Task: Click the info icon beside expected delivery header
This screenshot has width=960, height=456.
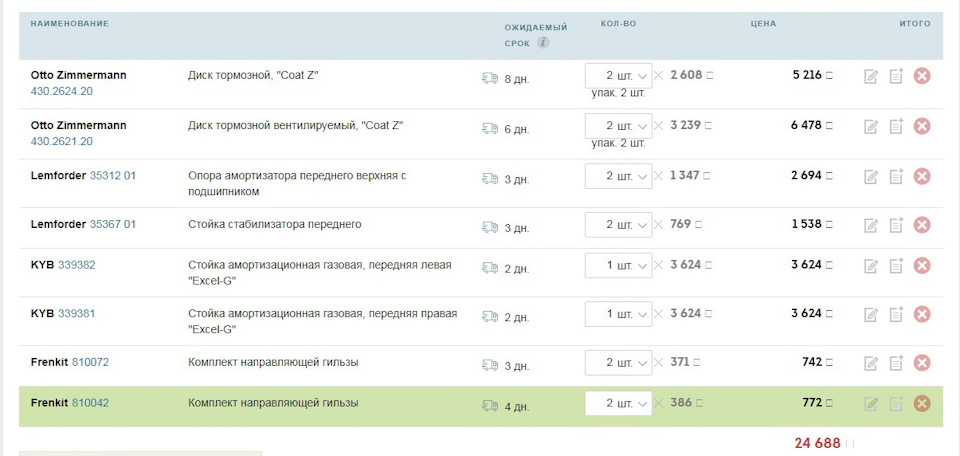Action: pyautogui.click(x=543, y=43)
